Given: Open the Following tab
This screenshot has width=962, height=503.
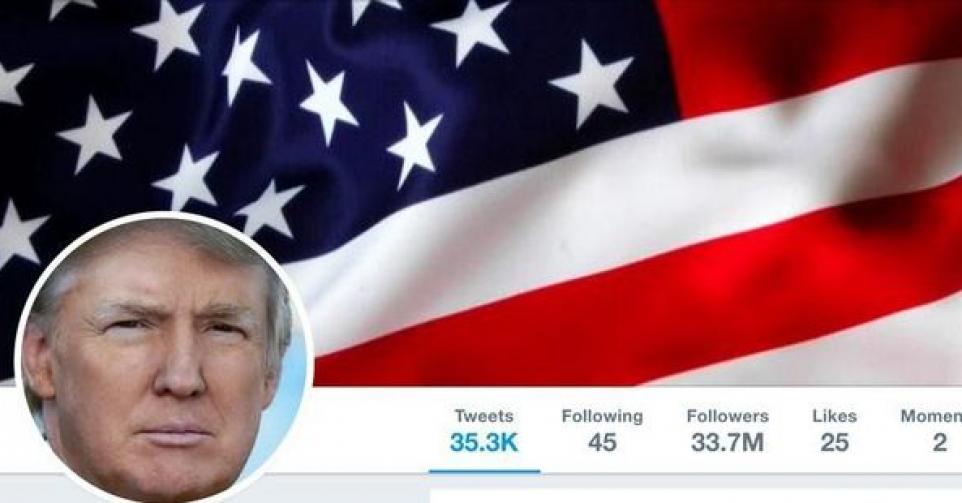Looking at the screenshot, I should click(602, 417).
